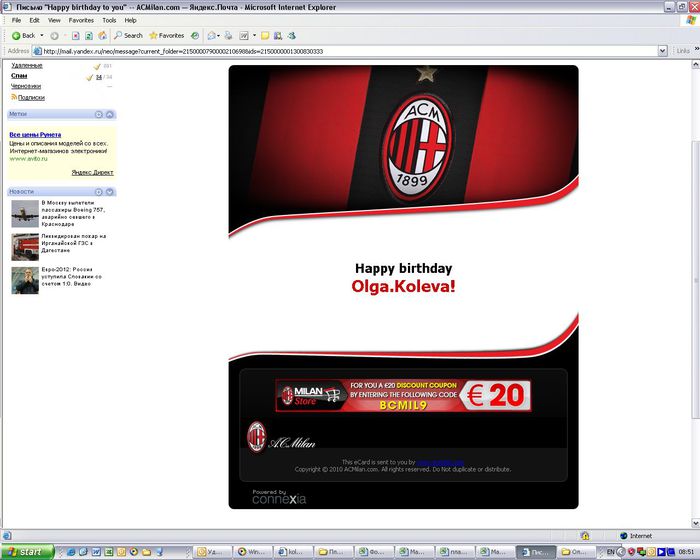
Task: Click the Research book toolbar icon
Action: [278, 36]
